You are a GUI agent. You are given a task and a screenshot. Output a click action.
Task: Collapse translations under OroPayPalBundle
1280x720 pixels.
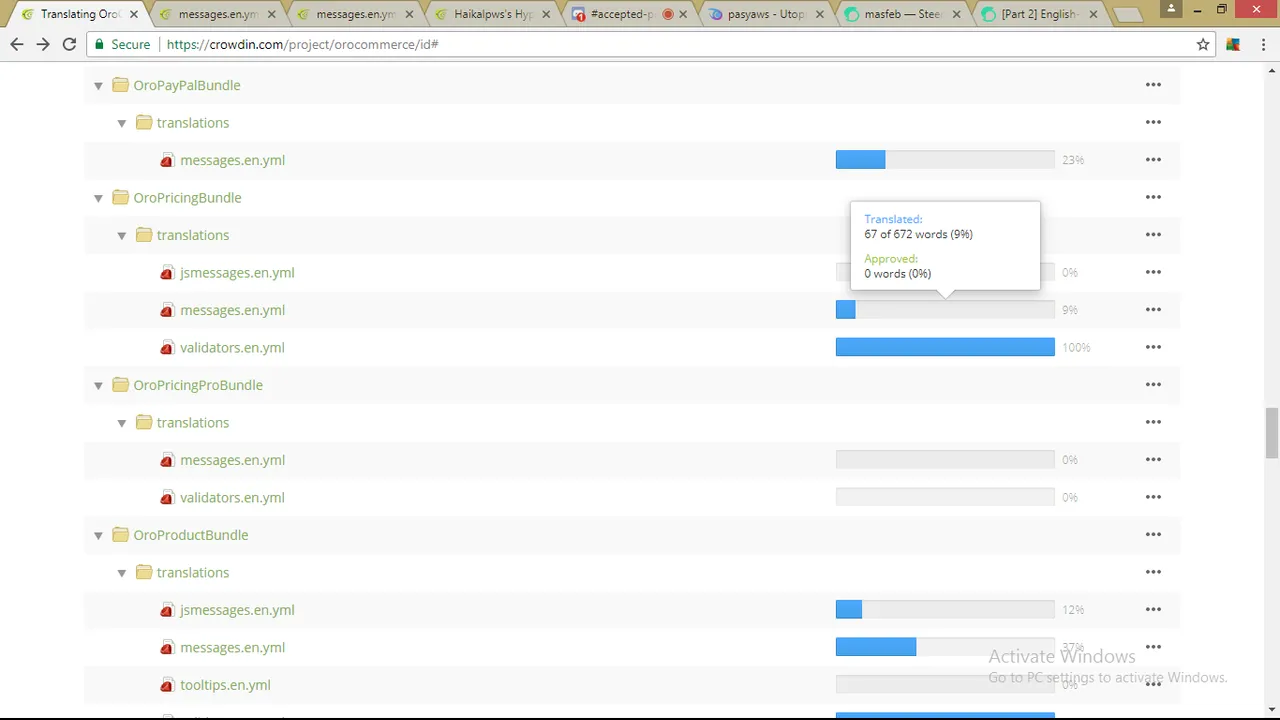tap(122, 123)
